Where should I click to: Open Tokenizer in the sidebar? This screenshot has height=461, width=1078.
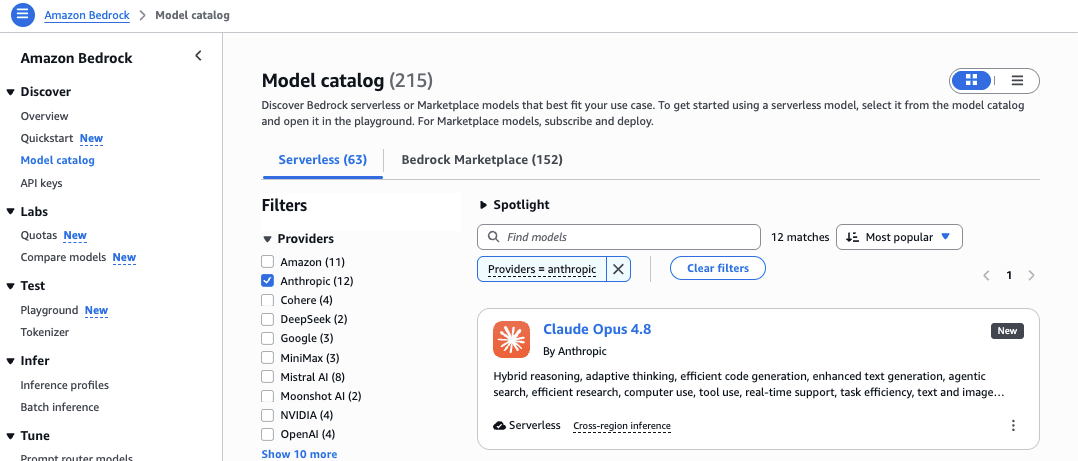(45, 332)
